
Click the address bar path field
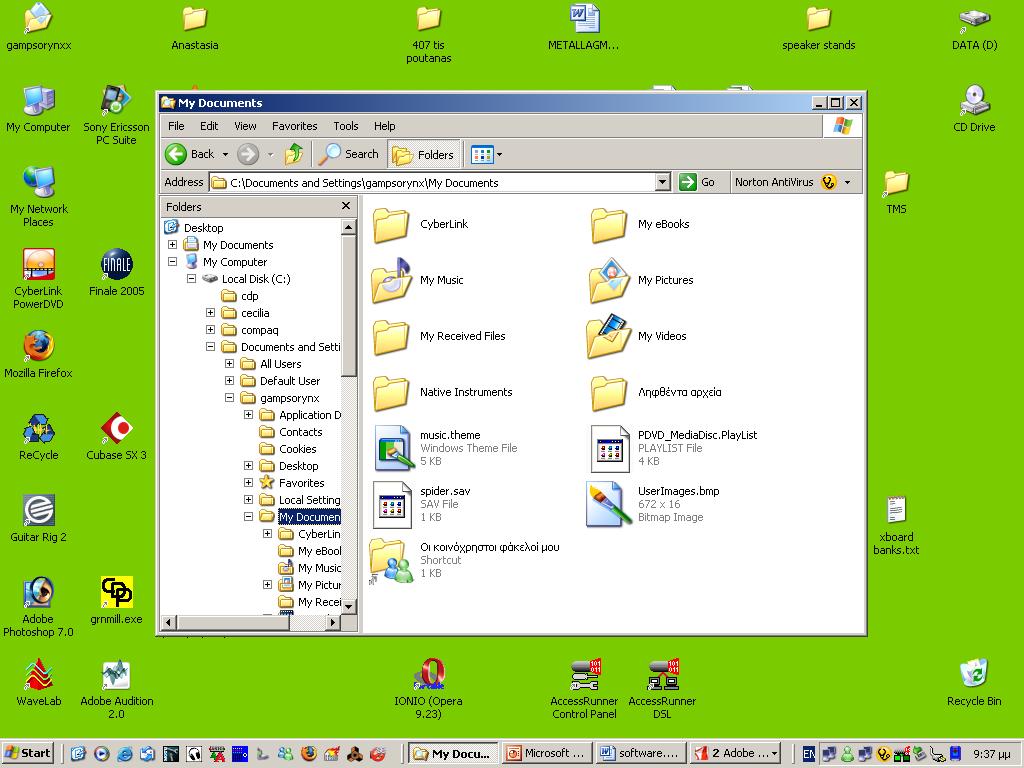433,183
